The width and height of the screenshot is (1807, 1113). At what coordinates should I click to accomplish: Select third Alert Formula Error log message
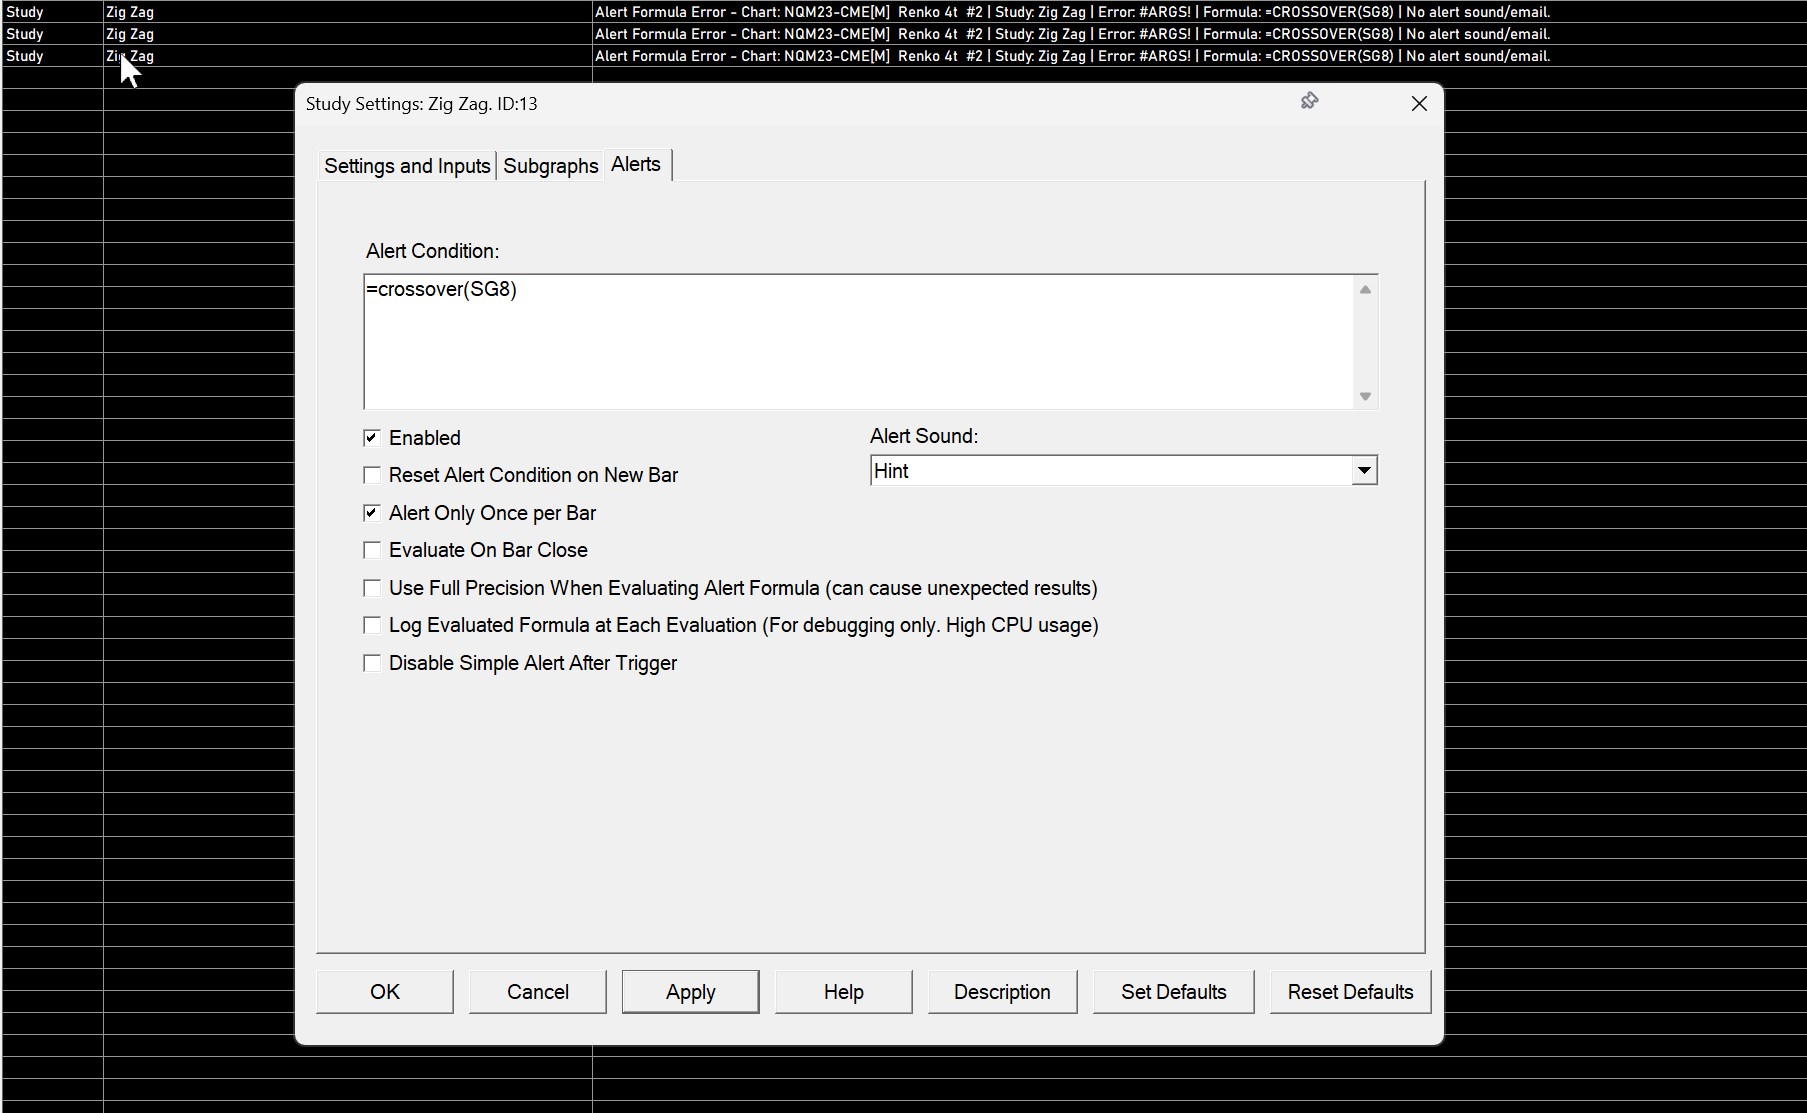[x=1072, y=56]
